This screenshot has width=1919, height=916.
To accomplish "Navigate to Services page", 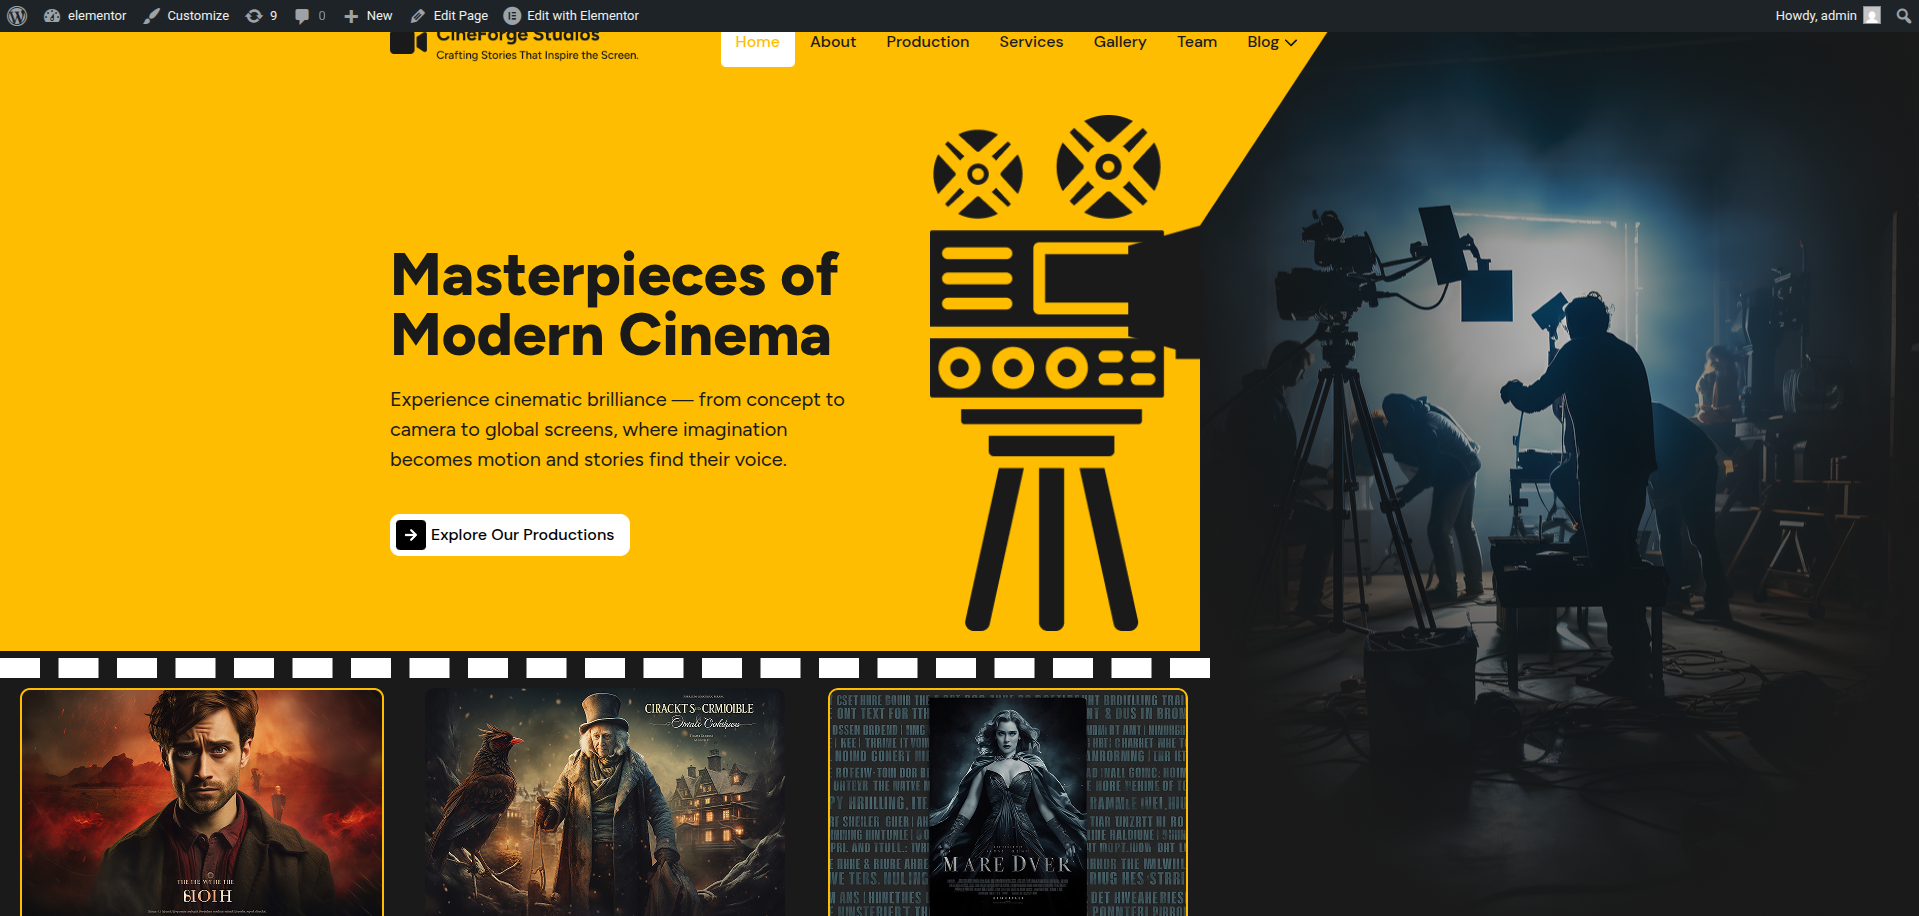I will (1031, 42).
